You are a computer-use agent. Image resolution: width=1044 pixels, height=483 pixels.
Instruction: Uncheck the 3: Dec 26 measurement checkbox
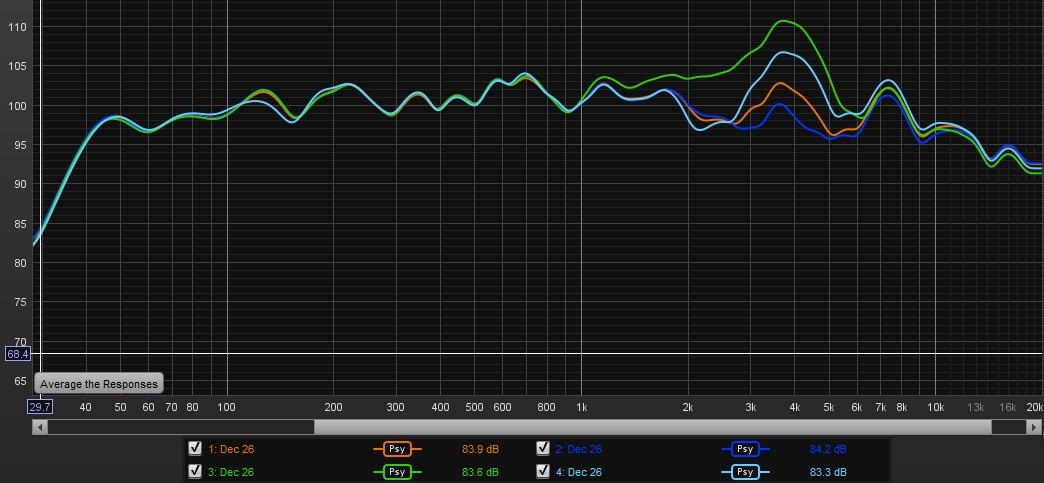click(195, 471)
